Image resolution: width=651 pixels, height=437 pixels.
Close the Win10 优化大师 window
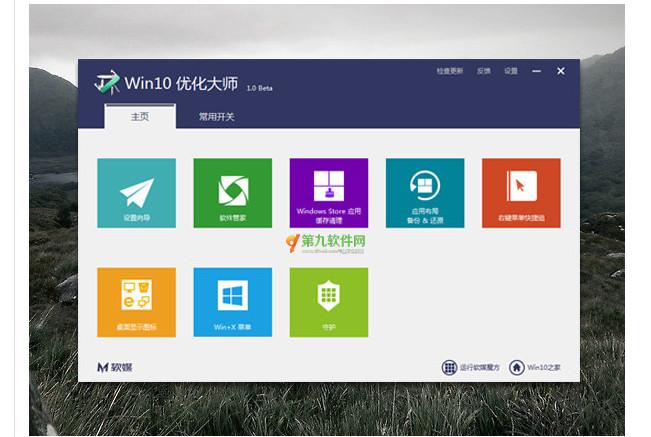pos(560,71)
